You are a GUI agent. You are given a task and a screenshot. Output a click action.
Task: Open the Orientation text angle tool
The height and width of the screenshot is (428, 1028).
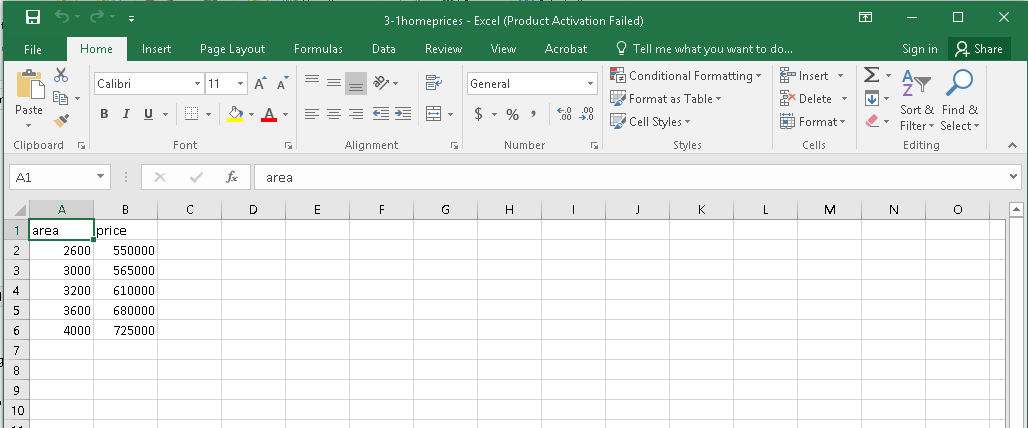[386, 83]
